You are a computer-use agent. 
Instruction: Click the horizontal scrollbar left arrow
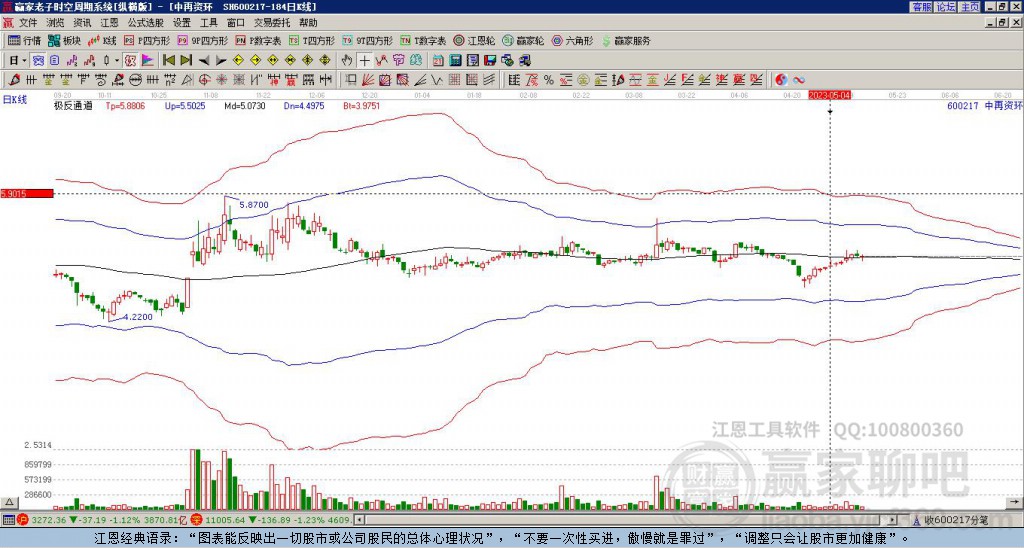(x=359, y=520)
